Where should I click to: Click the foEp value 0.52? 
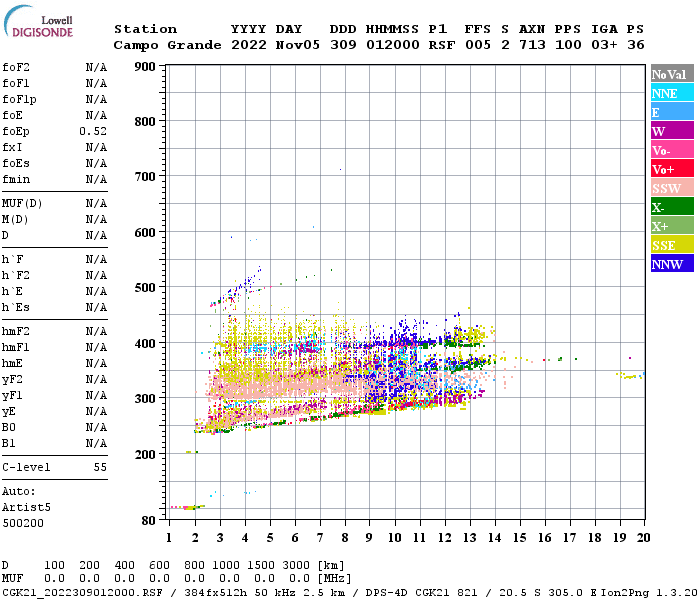93,132
